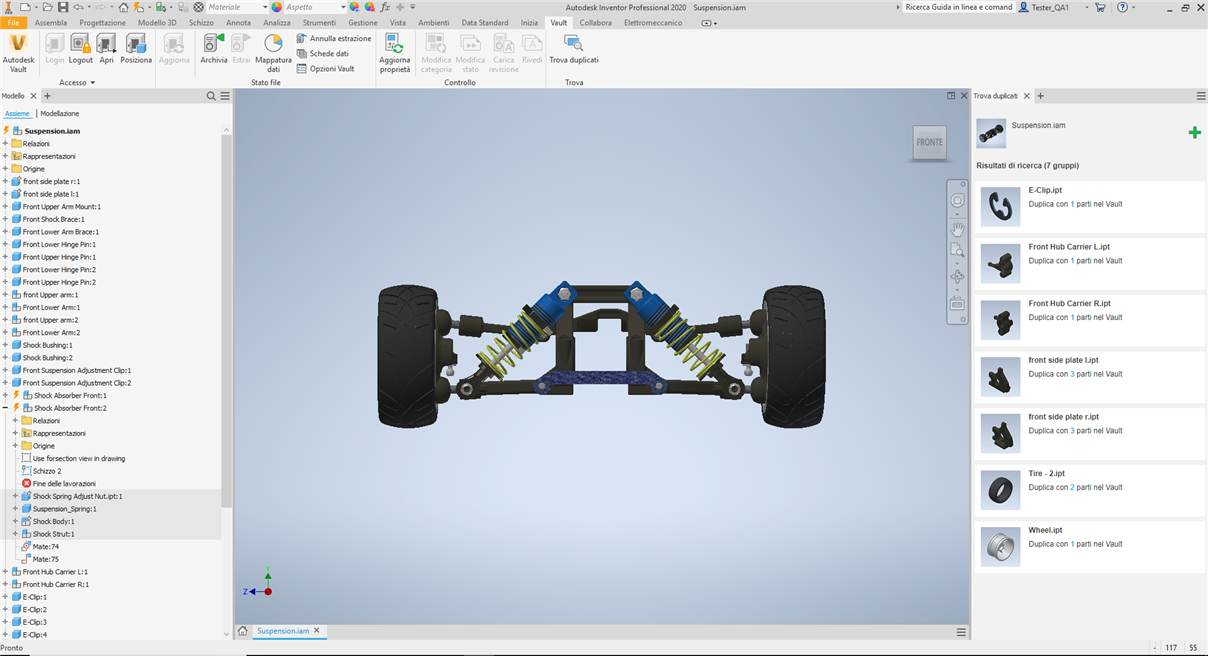
Task: Expand the Relazioni folder under Suspension.iam
Action: [5, 144]
